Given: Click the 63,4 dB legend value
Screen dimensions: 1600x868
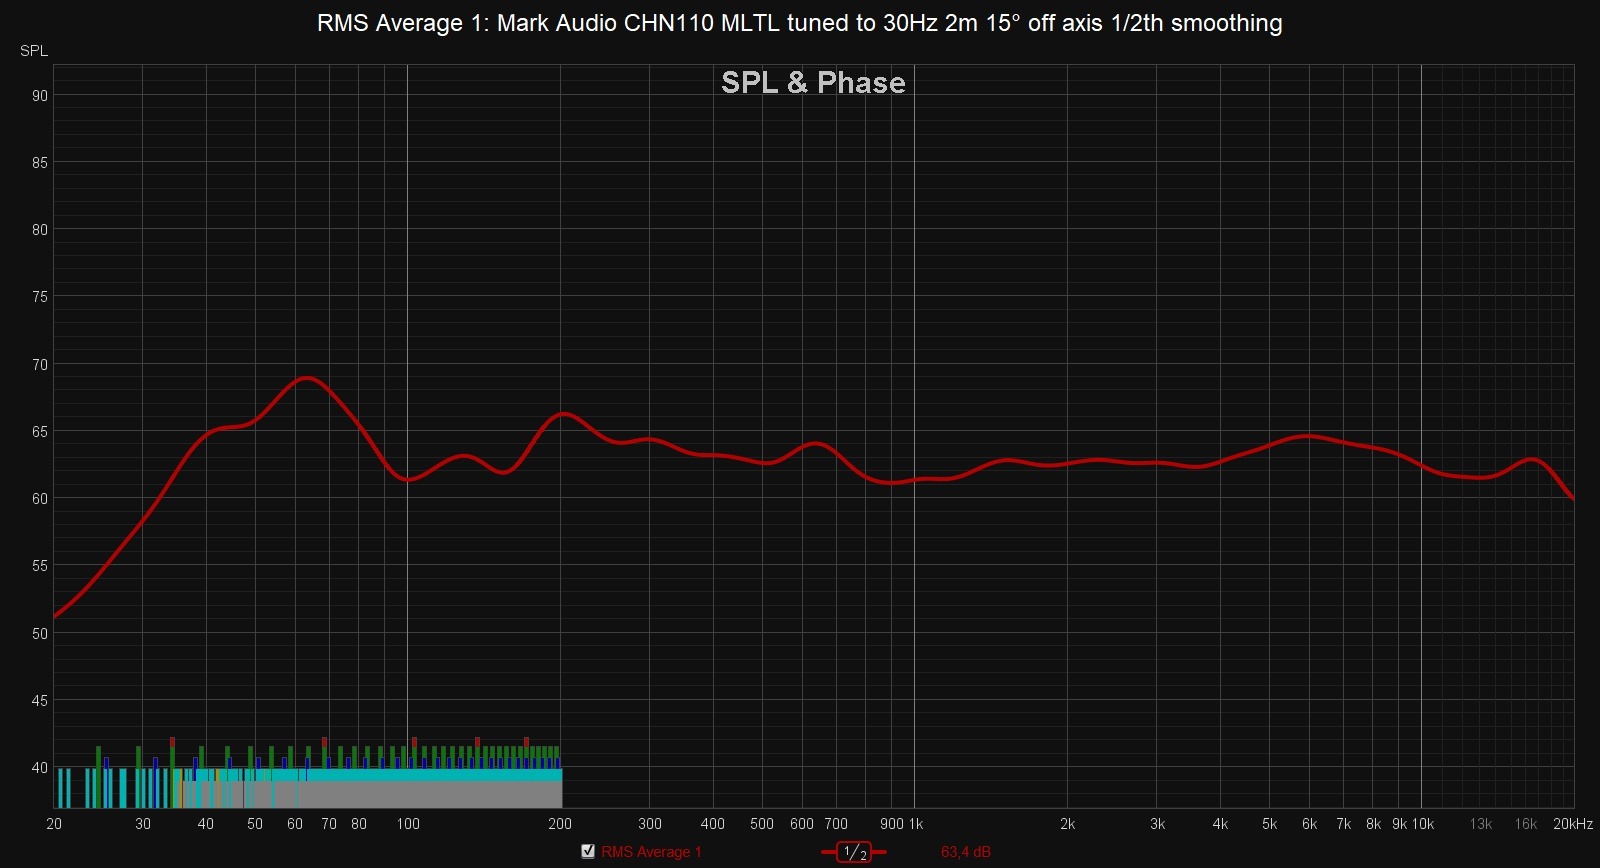Looking at the screenshot, I should tap(965, 852).
